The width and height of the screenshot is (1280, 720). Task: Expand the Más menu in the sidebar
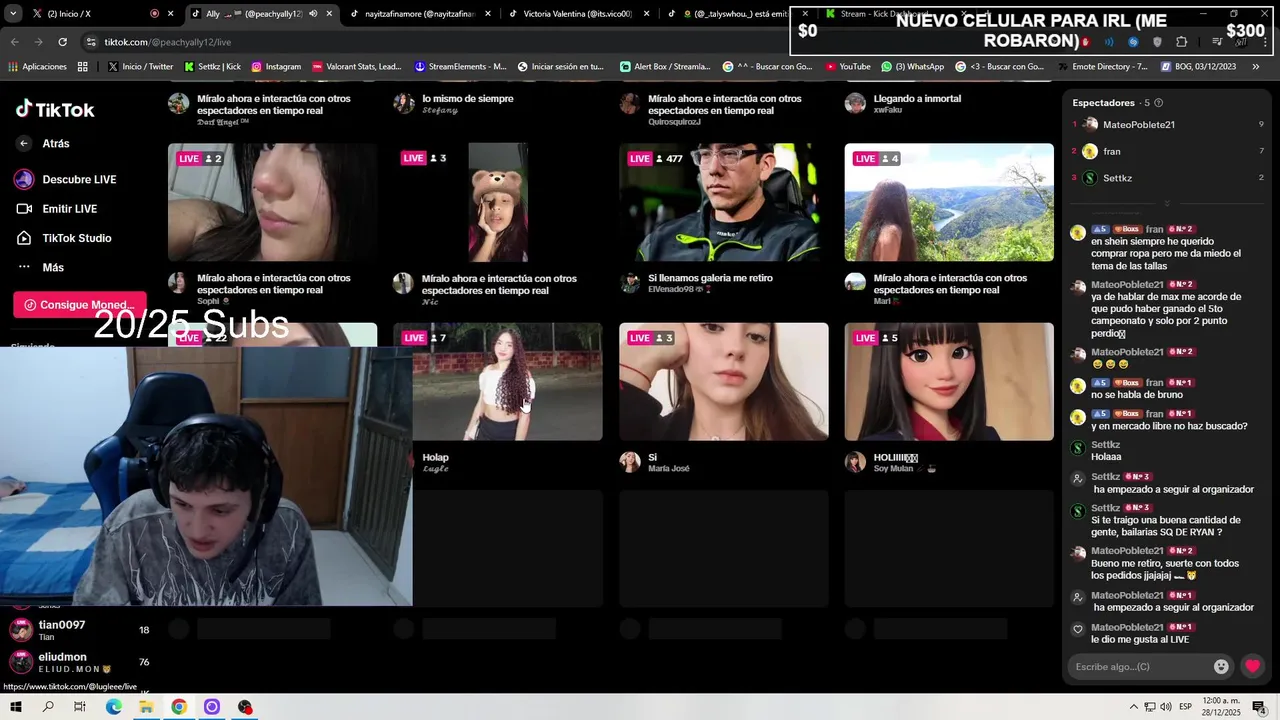click(x=40, y=267)
